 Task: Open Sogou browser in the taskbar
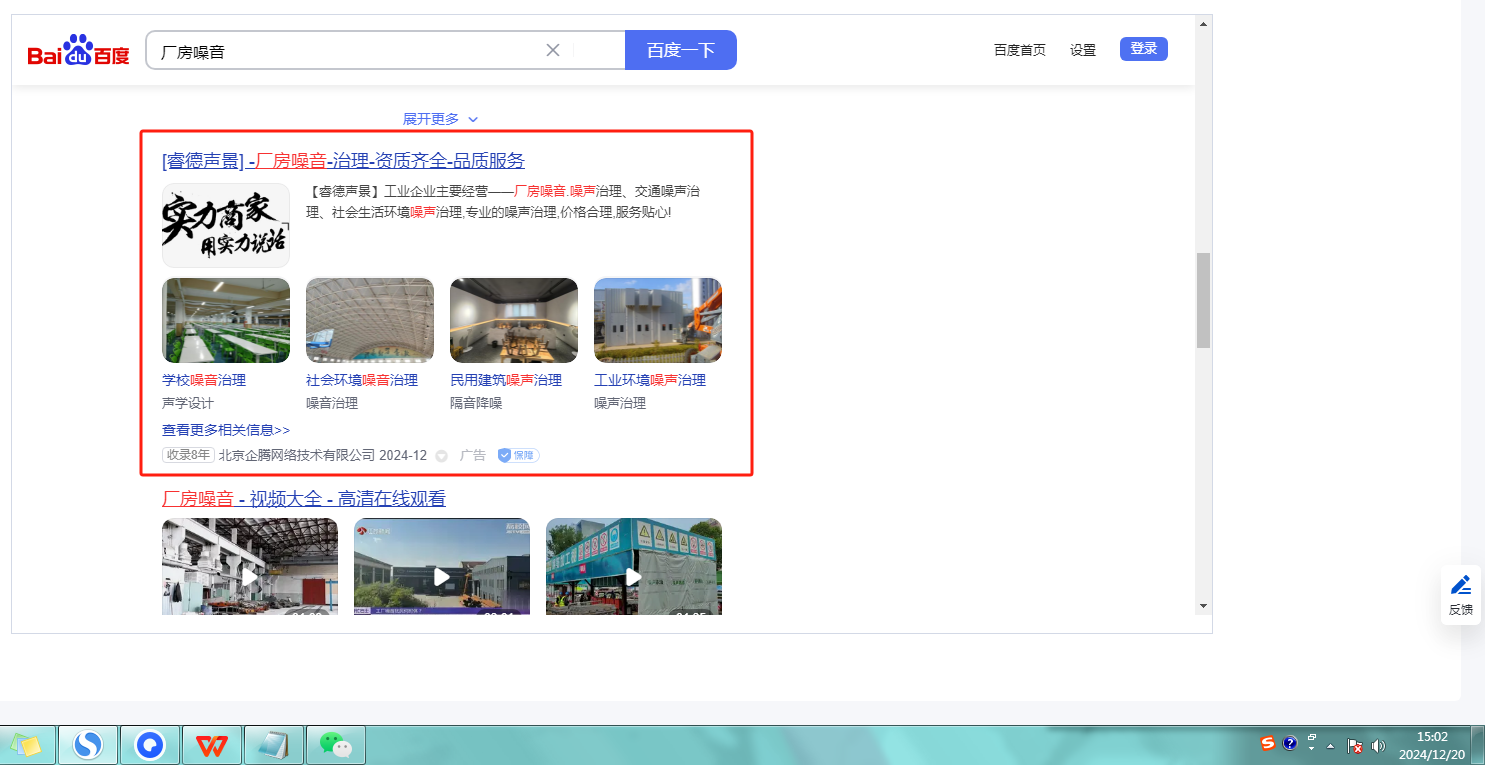click(x=88, y=745)
